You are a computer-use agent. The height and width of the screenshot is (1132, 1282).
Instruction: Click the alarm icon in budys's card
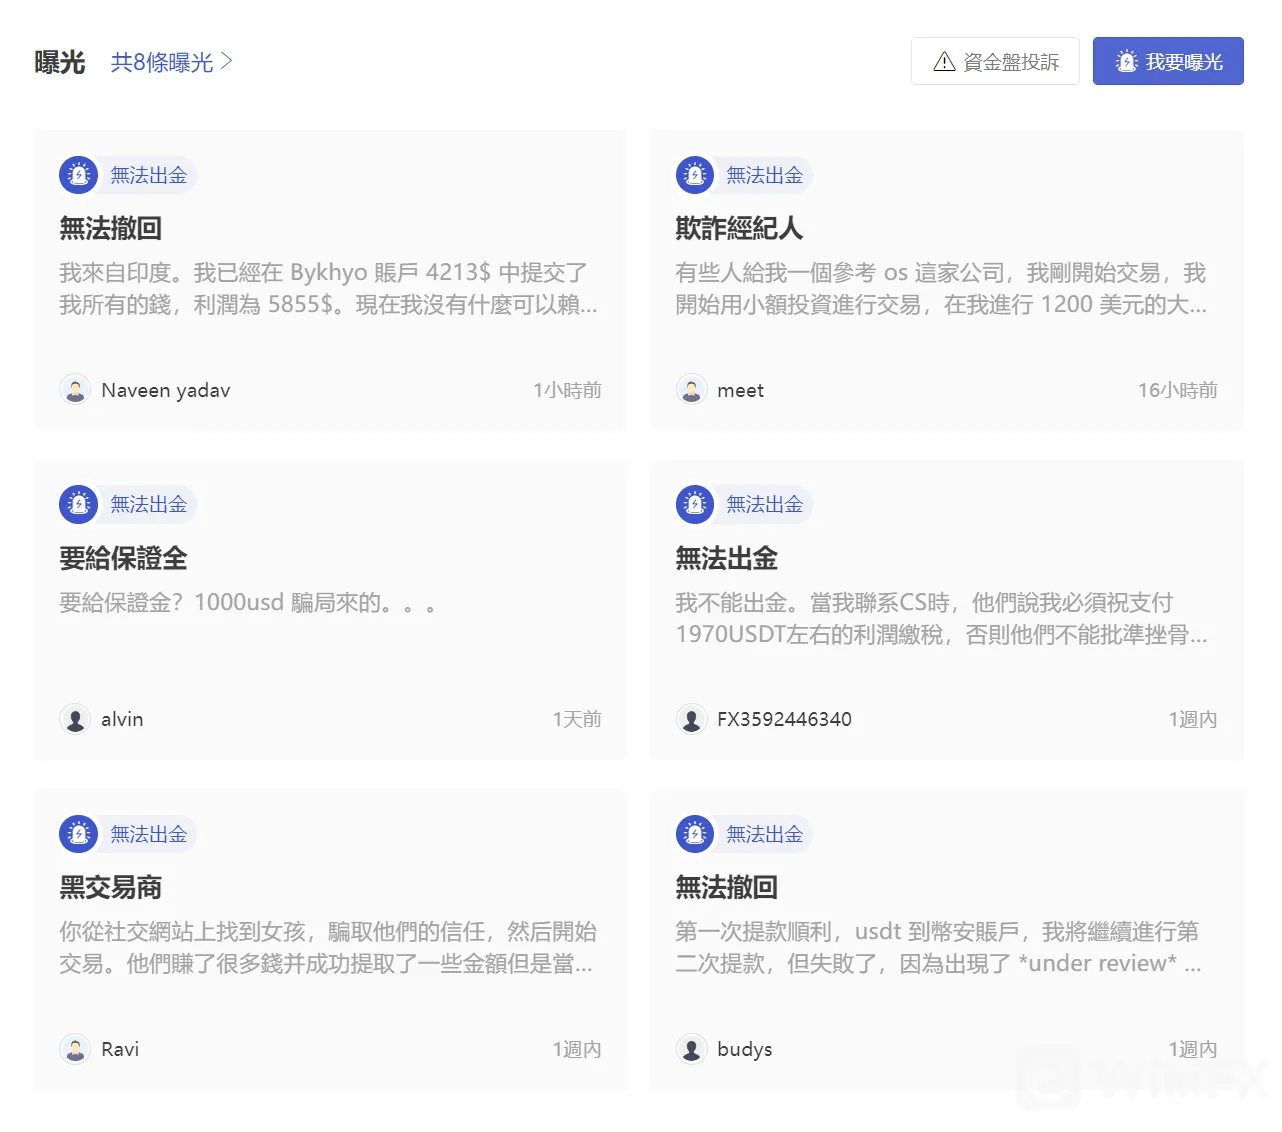(694, 834)
